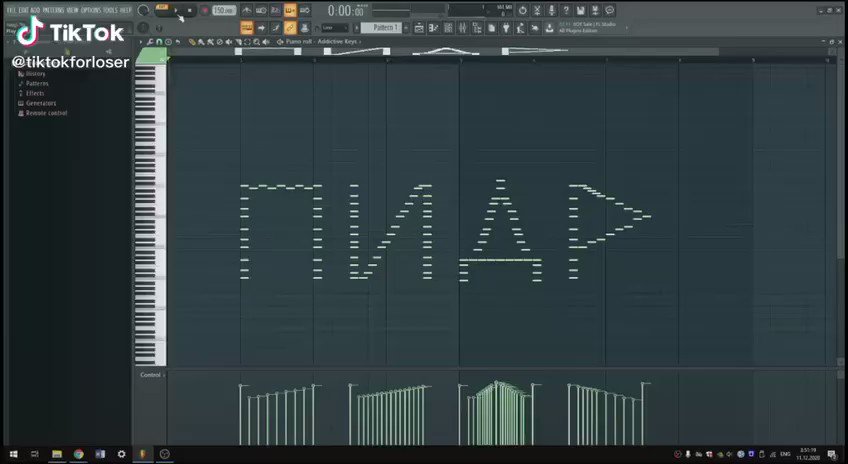Screen dimensions: 848x464
Task: Click the FL Studio news panel text
Action: click(x=587, y=28)
